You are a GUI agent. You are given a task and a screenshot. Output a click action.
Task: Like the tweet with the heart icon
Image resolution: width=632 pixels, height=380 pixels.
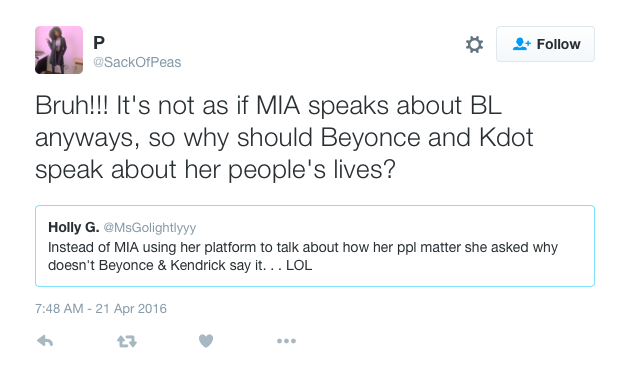click(206, 341)
